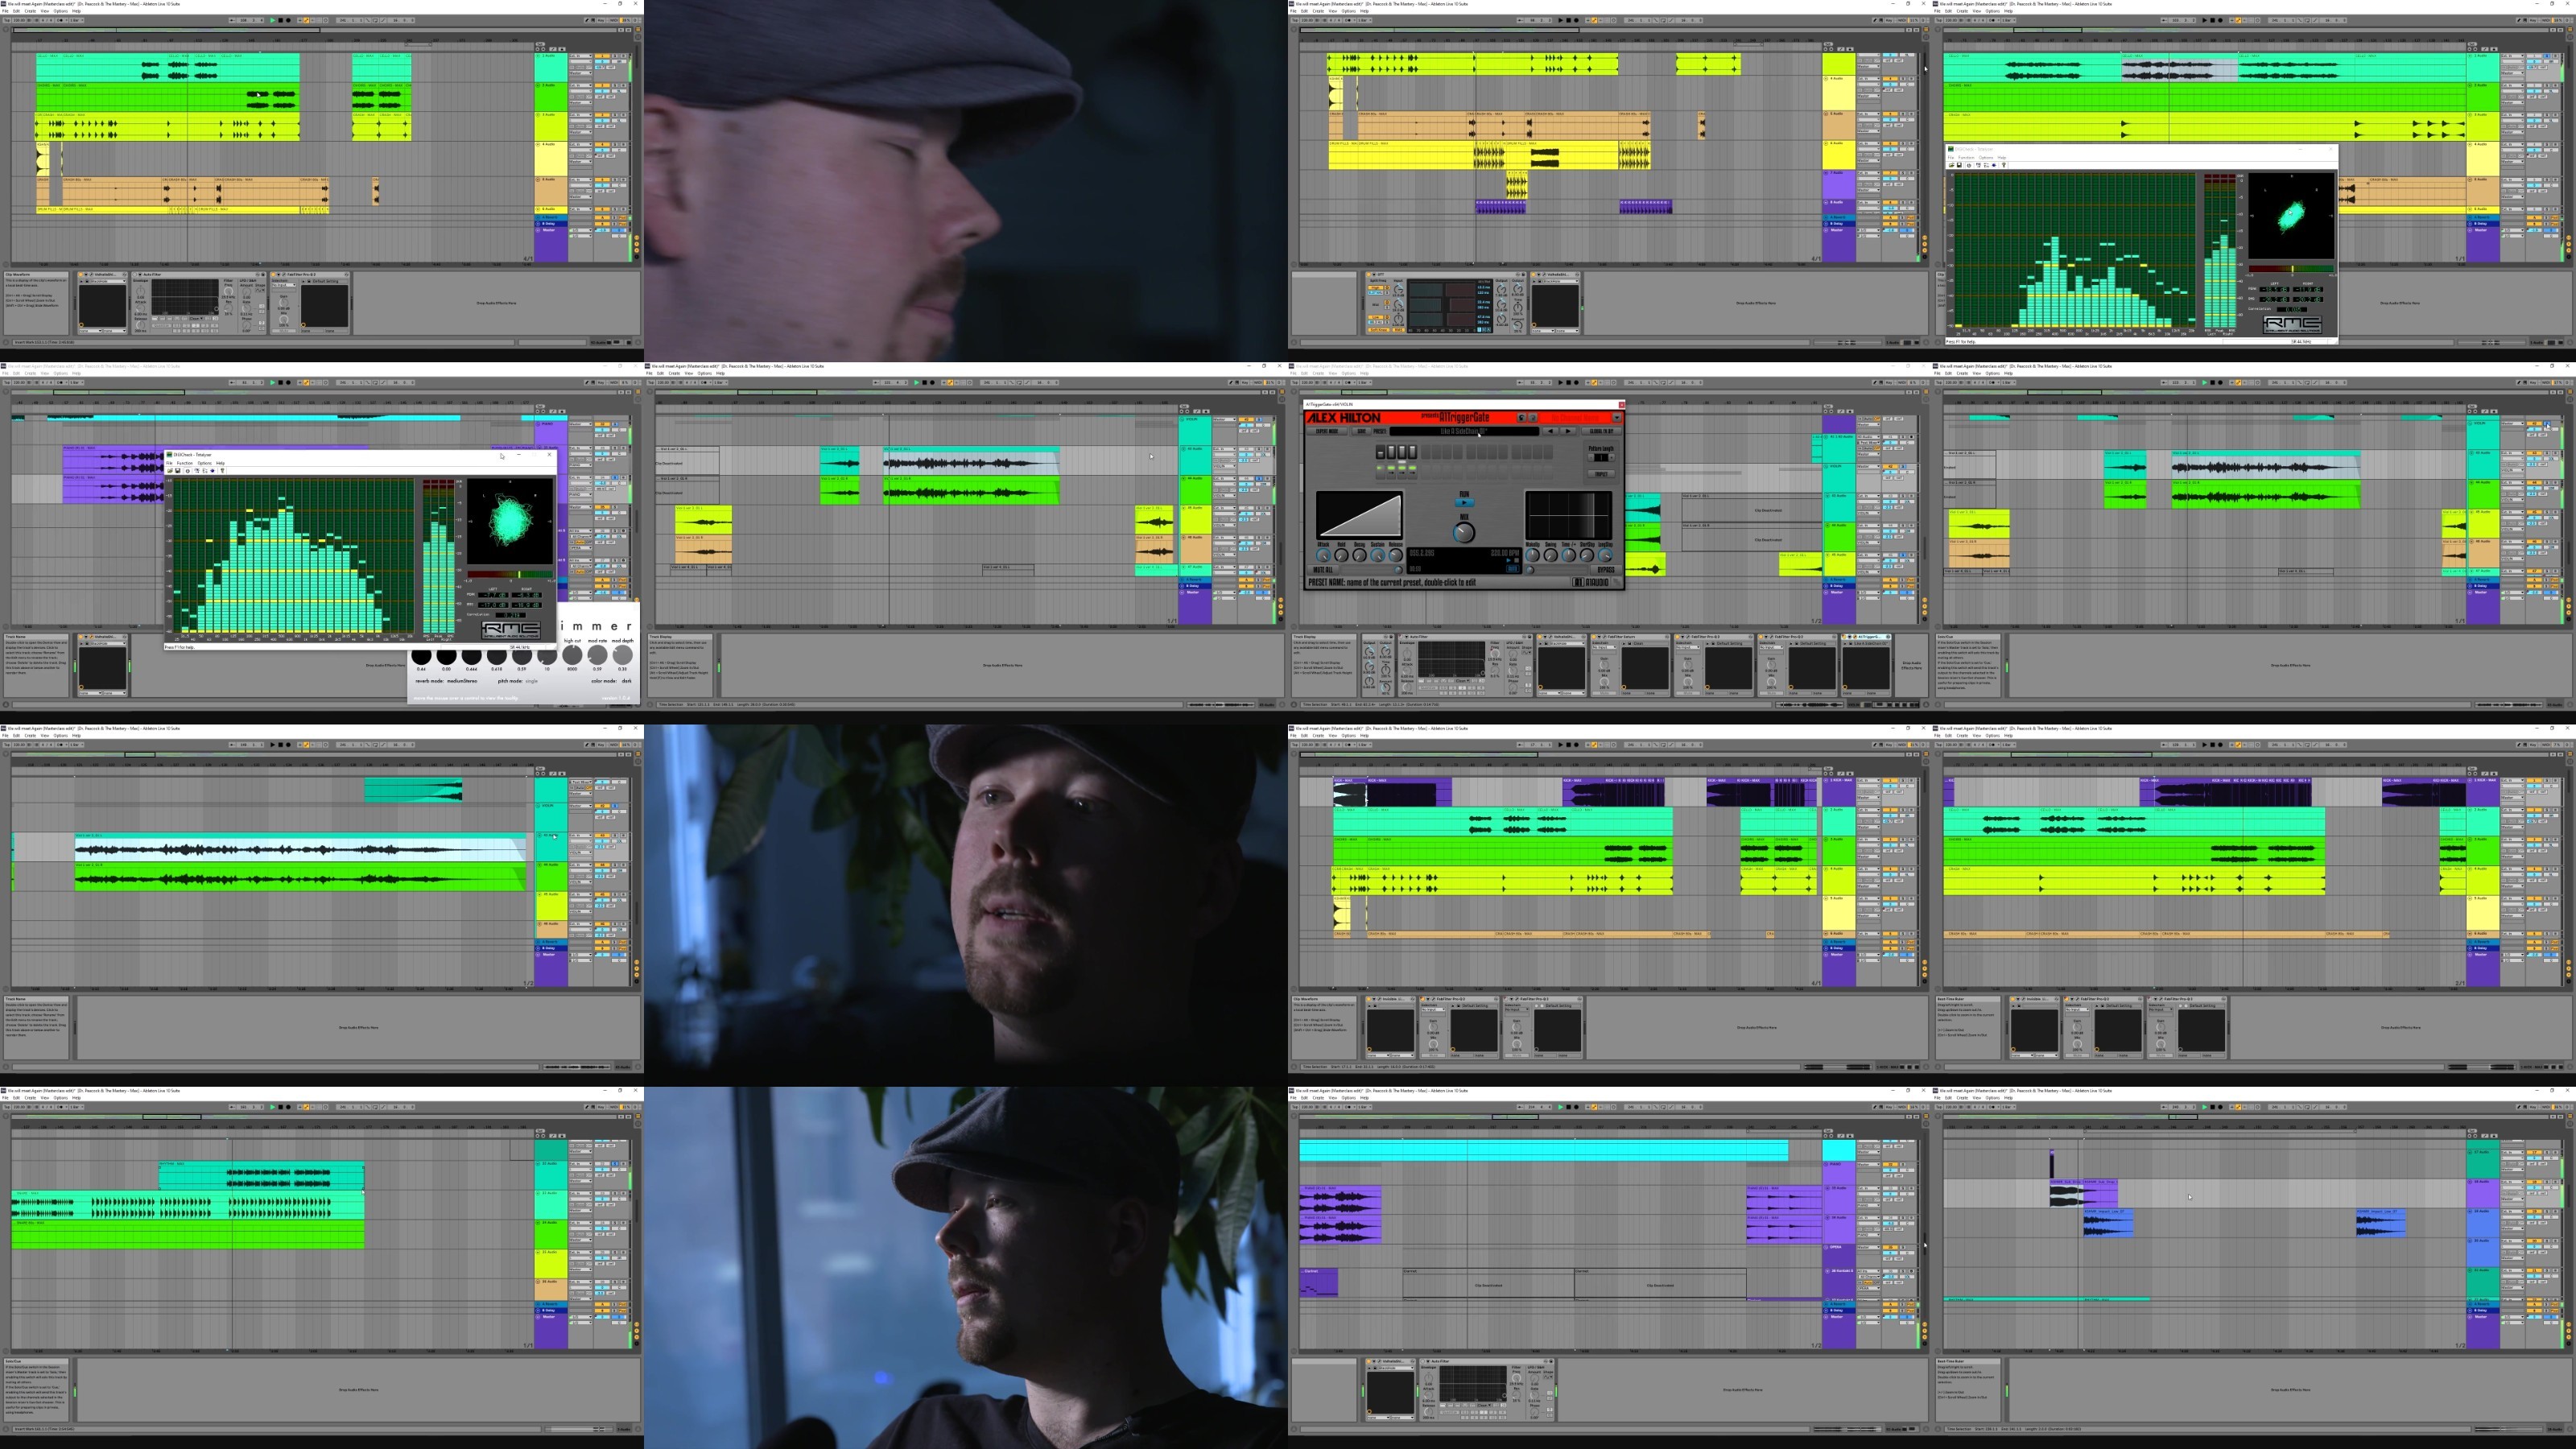Image resolution: width=2576 pixels, height=1449 pixels.
Task: Turn the Hold knob in A1TriggerGate
Action: click(1341, 555)
